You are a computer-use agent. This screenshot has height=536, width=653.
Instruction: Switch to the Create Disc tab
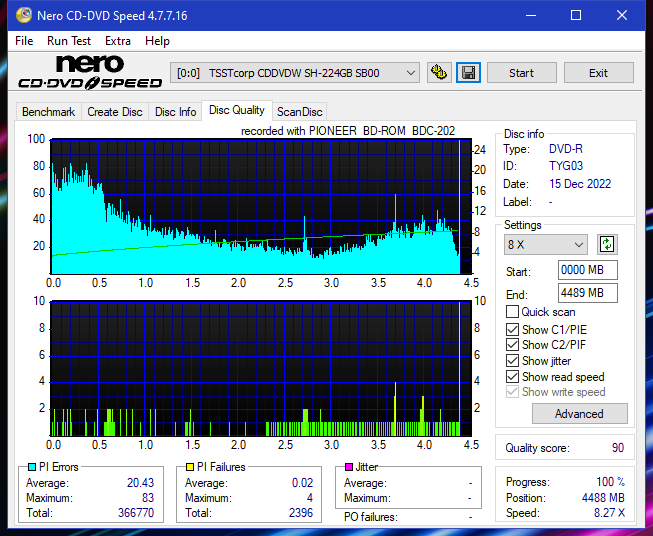115,112
